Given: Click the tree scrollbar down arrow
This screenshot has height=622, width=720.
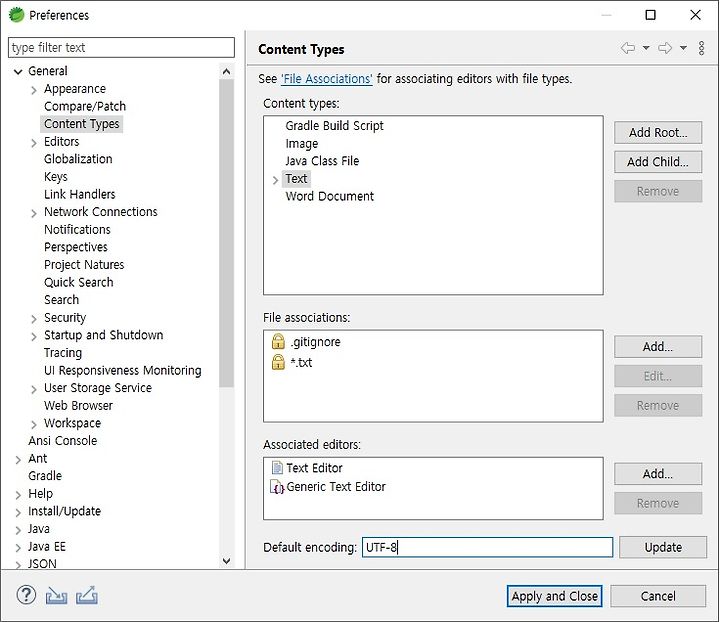Looking at the screenshot, I should click(x=226, y=561).
